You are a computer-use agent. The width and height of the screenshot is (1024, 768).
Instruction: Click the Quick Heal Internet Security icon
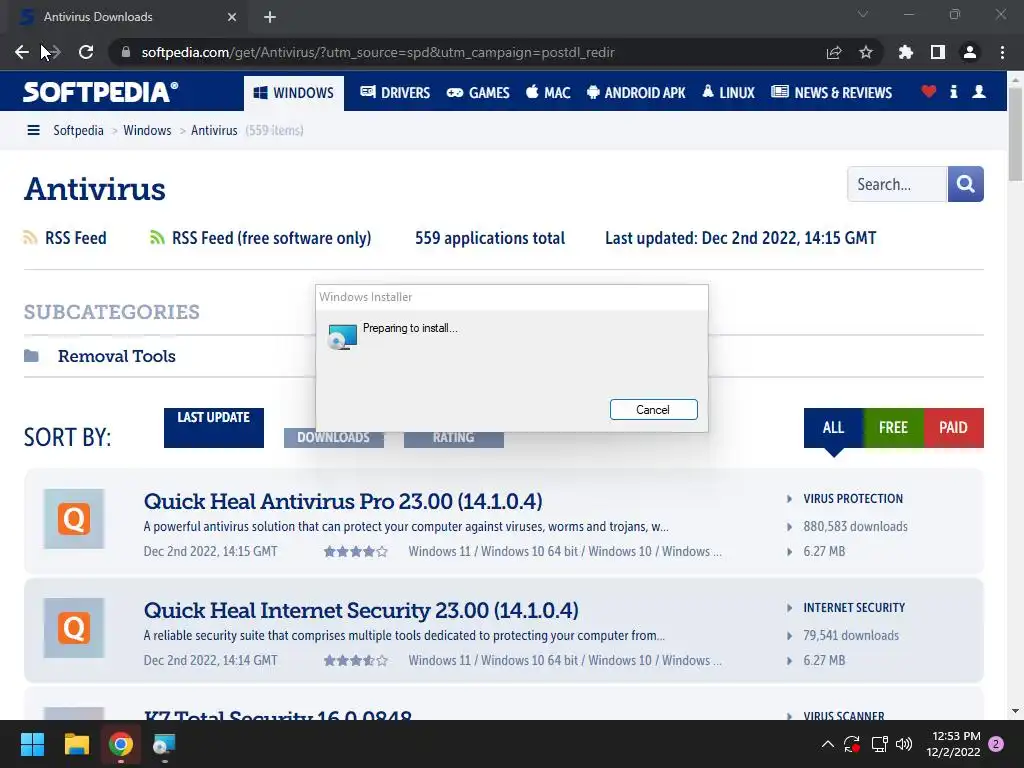[74, 628]
